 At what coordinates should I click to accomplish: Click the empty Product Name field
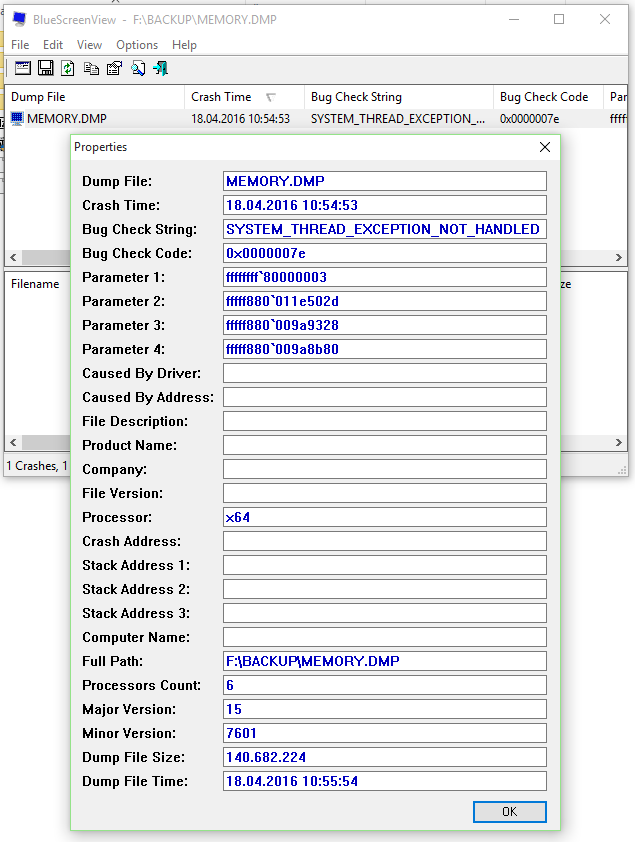point(385,445)
